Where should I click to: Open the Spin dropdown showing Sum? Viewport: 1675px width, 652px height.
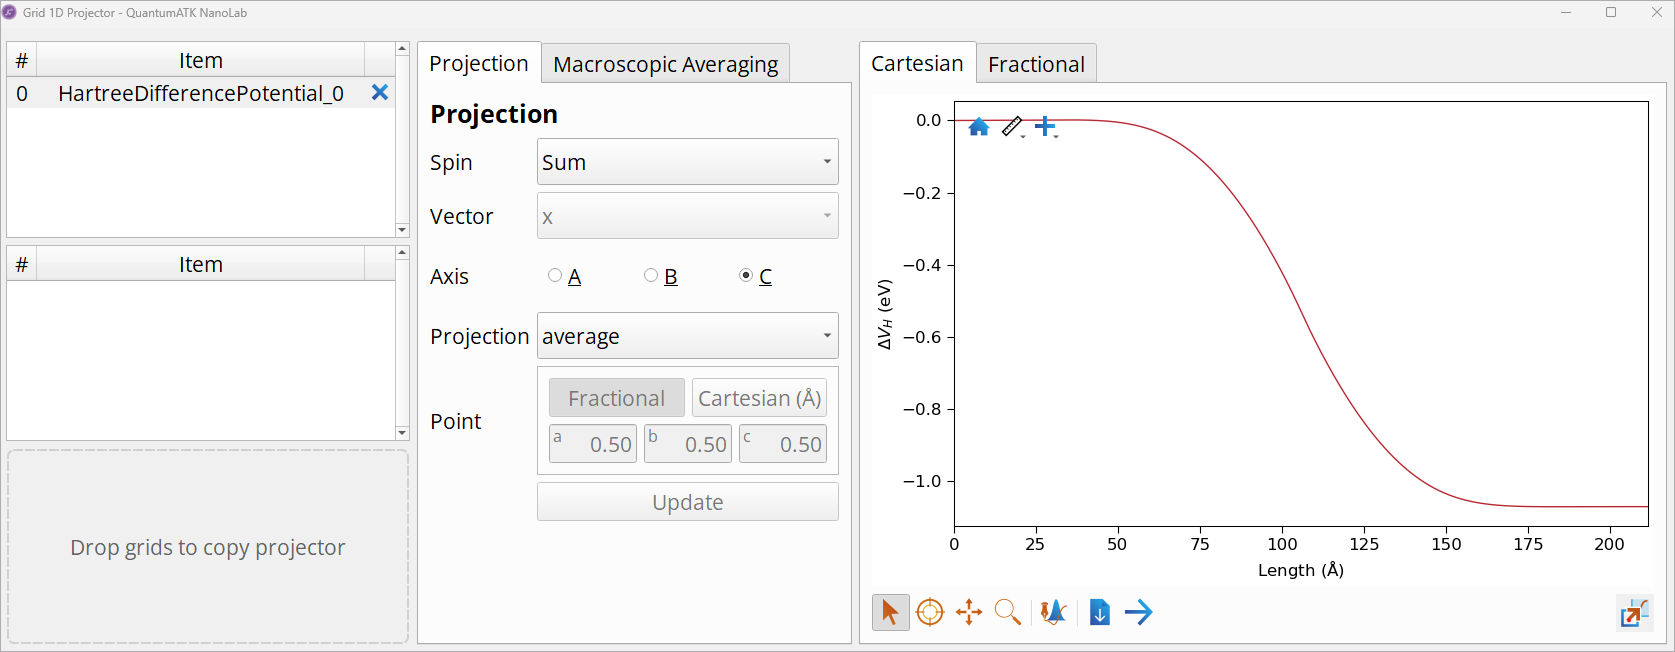(x=688, y=162)
